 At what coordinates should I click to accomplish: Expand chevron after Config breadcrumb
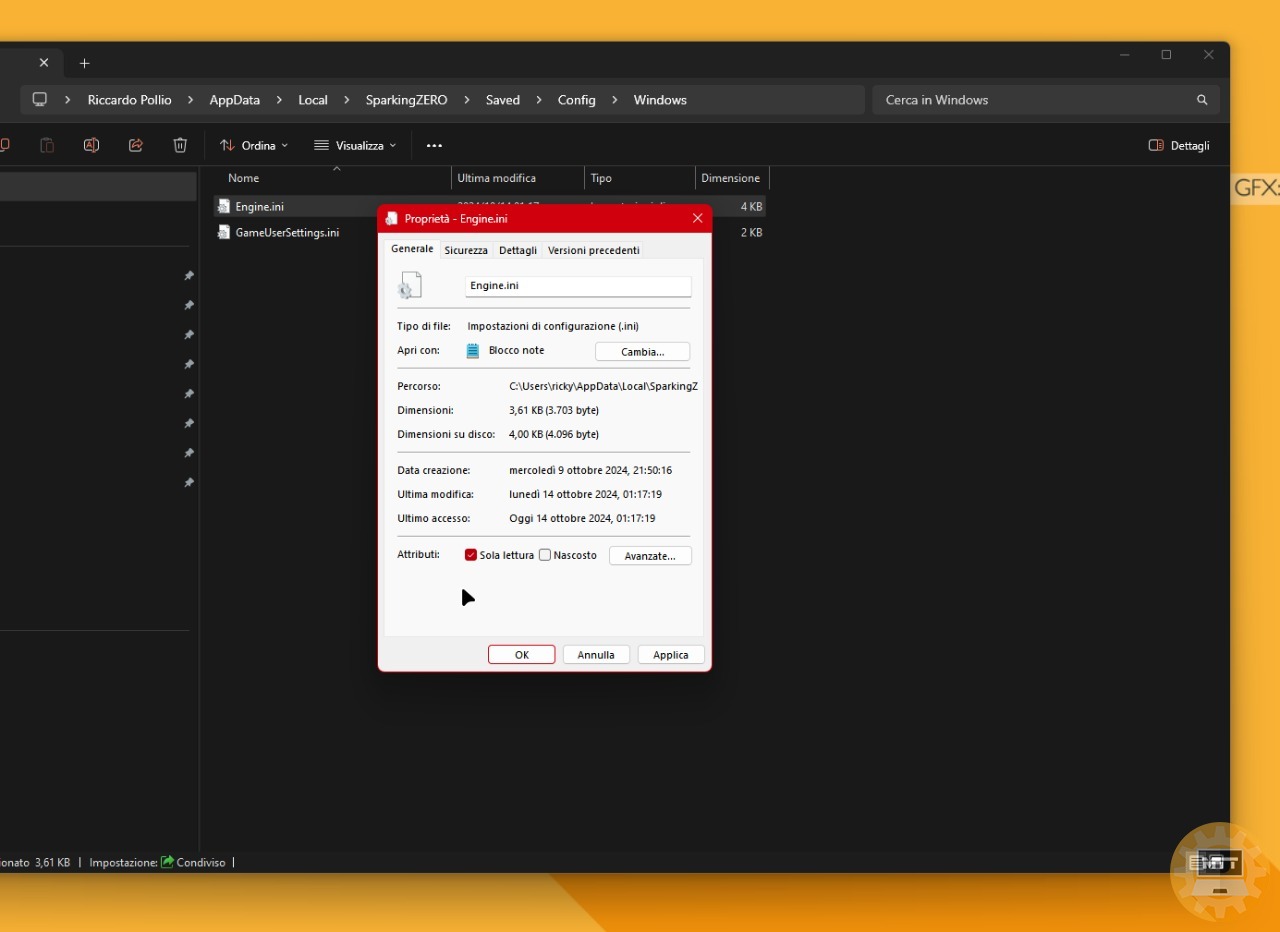pos(614,100)
